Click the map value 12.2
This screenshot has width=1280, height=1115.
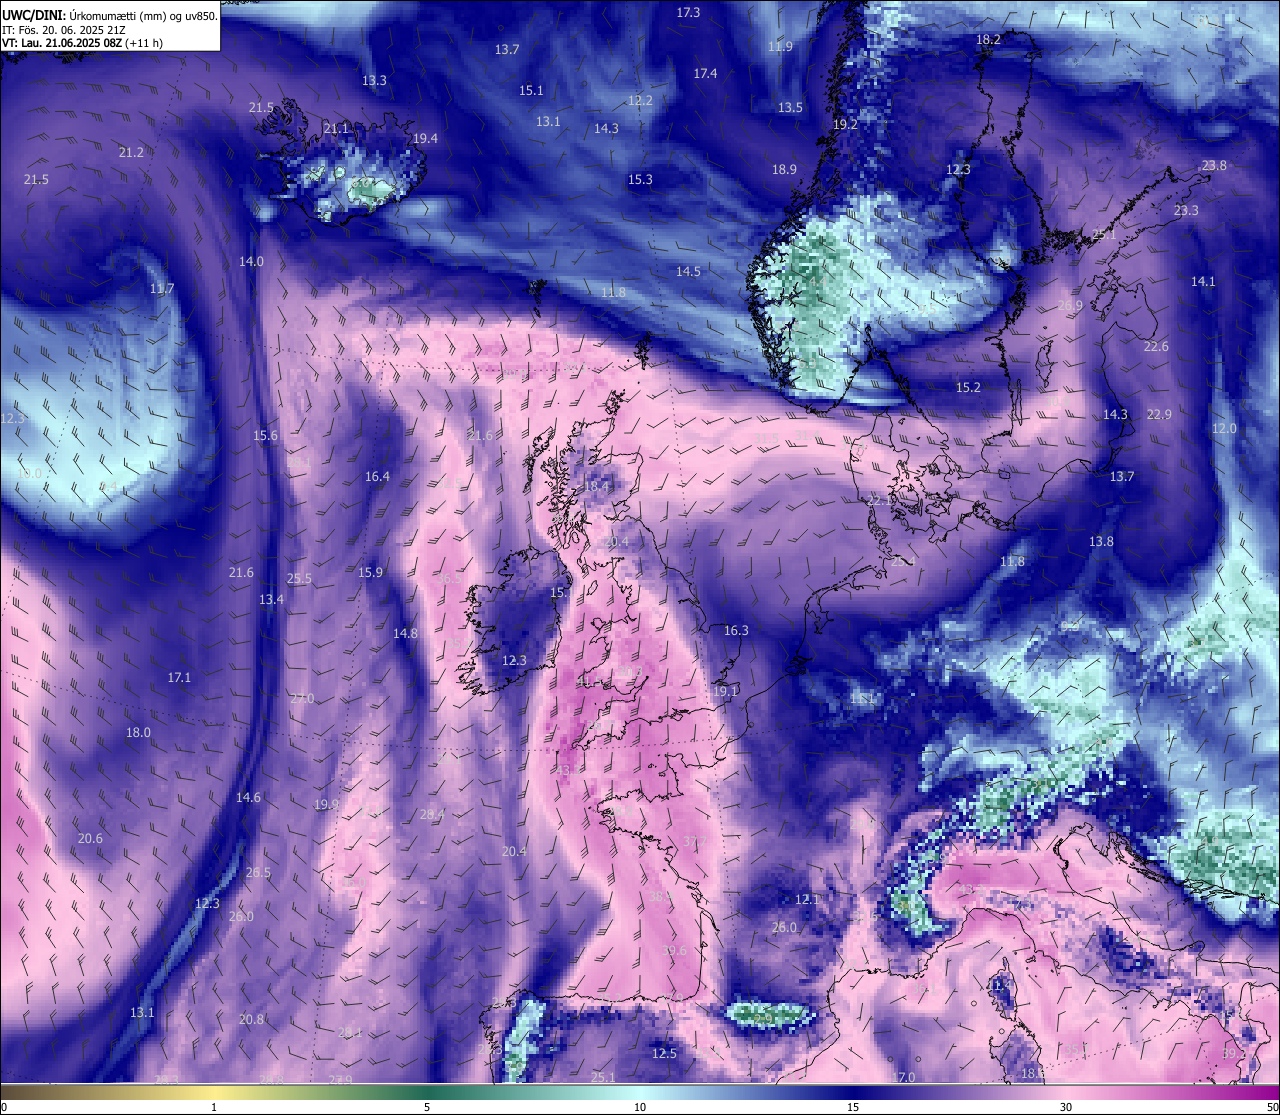640,101
